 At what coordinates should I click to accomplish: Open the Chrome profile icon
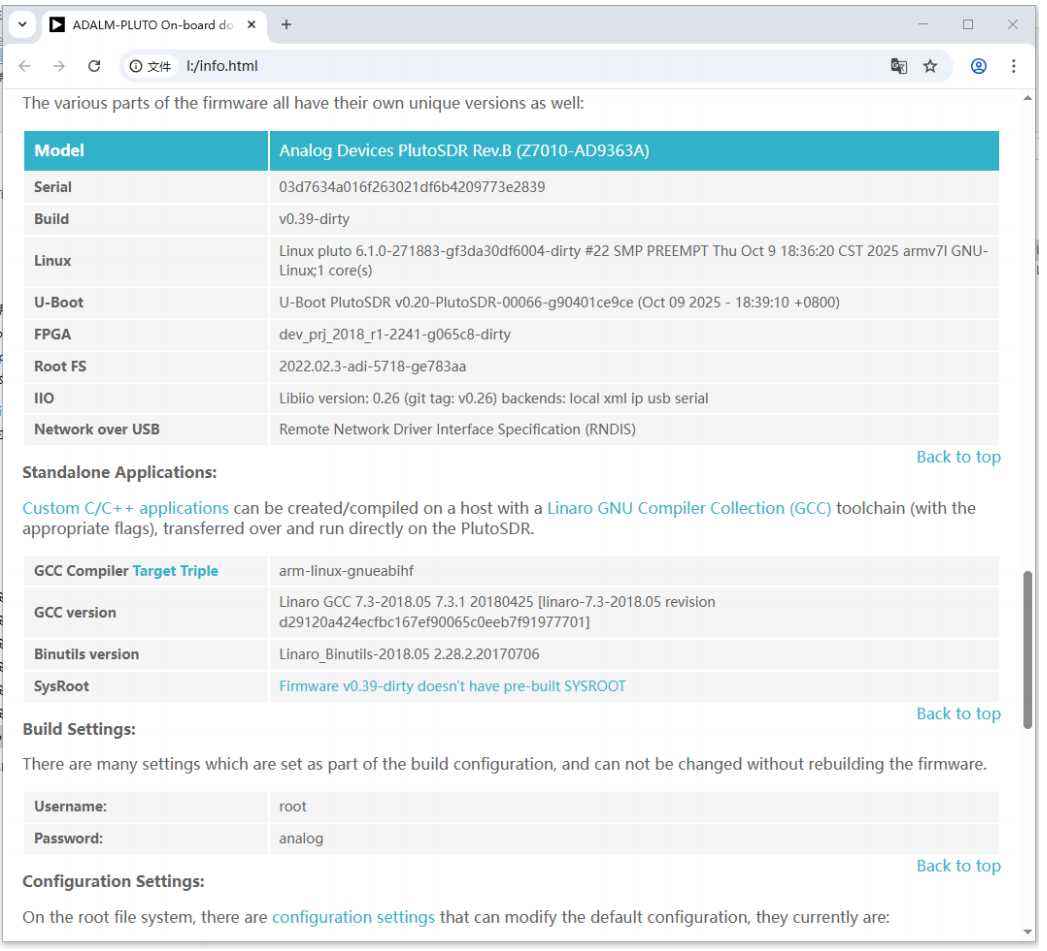[979, 66]
